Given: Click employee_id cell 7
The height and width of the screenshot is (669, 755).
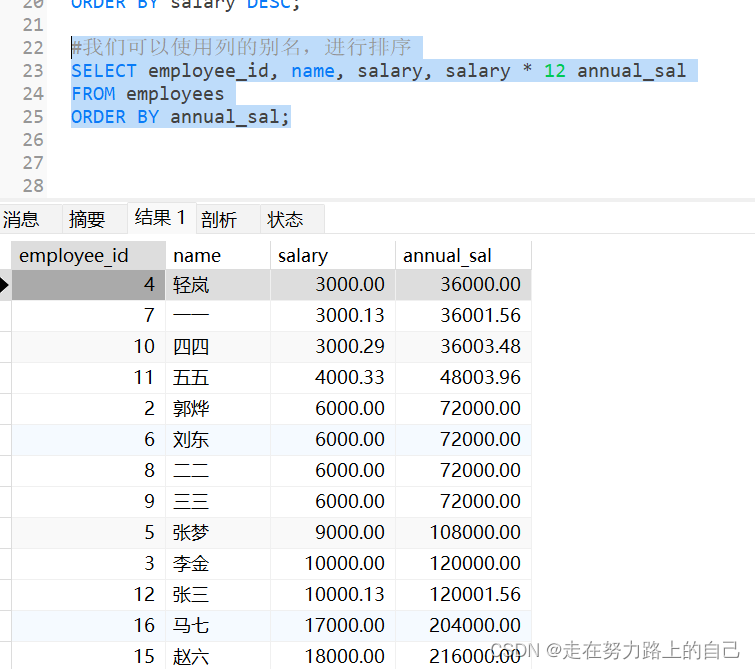Looking at the screenshot, I should [88, 315].
